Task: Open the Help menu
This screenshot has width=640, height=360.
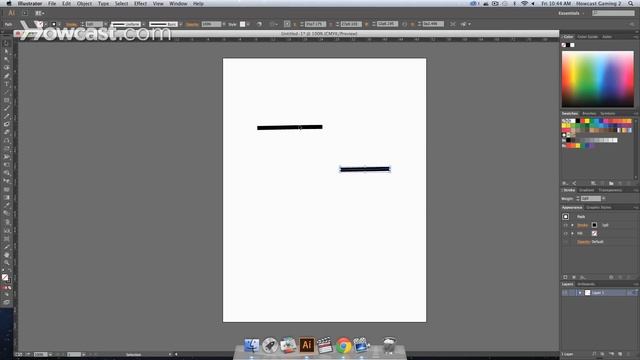Action: click(198, 3)
